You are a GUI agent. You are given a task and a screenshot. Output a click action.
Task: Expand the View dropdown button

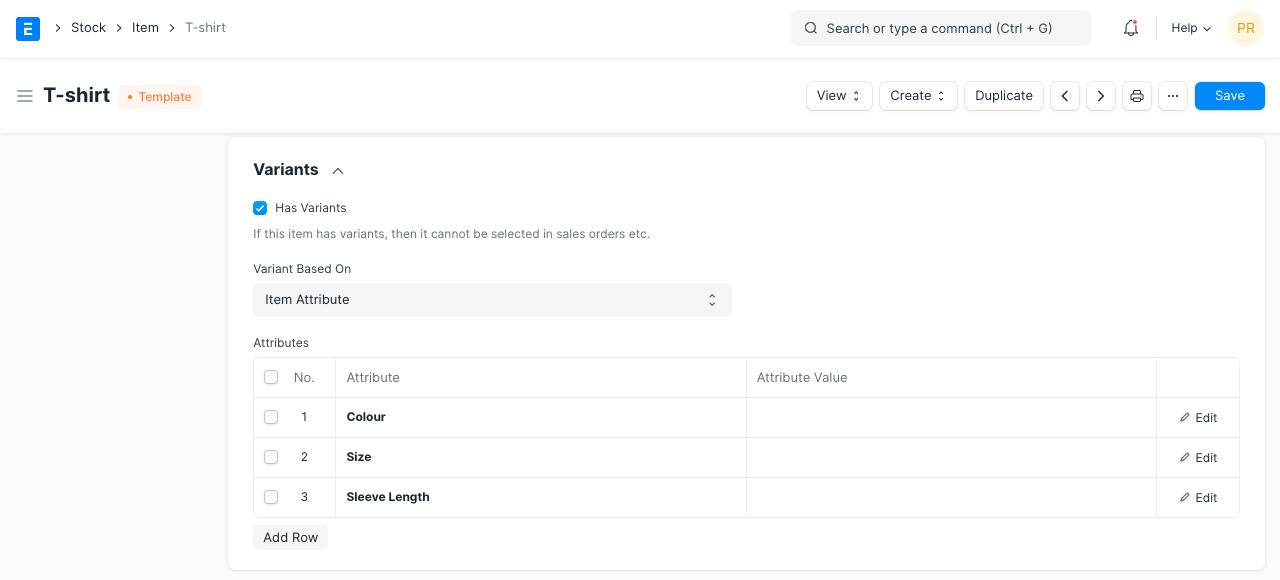tap(839, 96)
